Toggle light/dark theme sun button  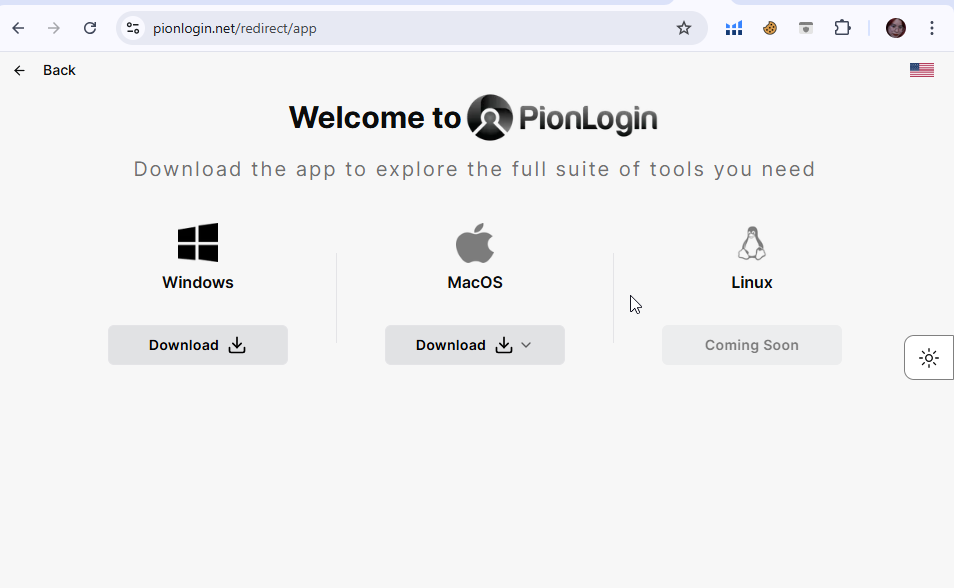click(x=929, y=358)
